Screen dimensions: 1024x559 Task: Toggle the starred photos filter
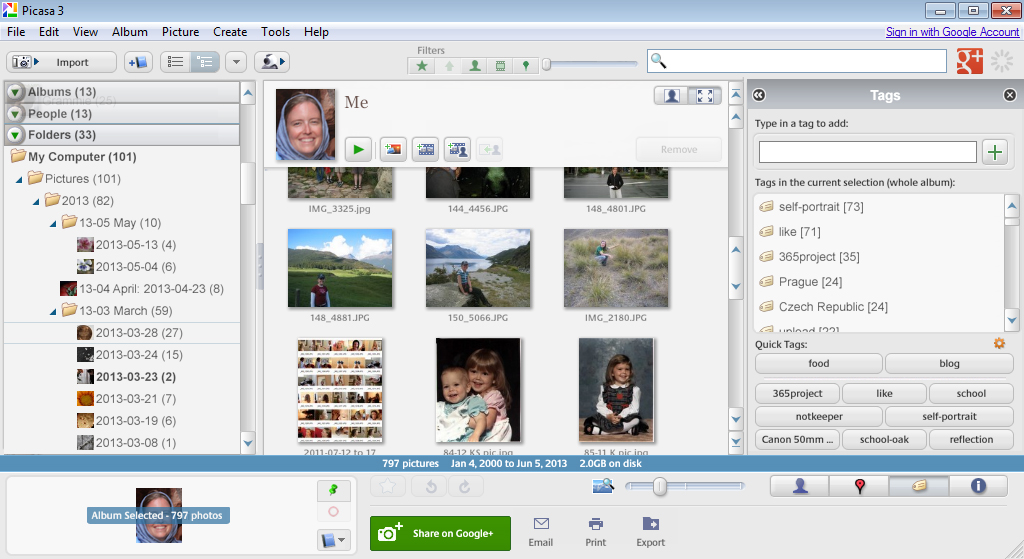pos(423,65)
